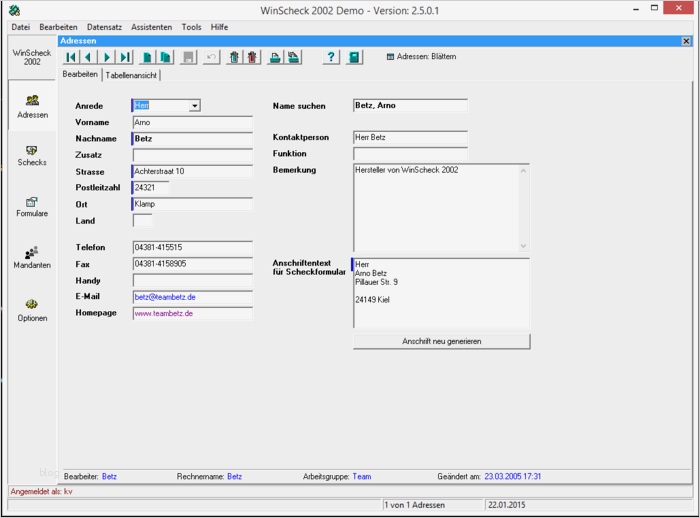Switch to the Tabellenansicht tab
700x518 pixels.
coord(131,75)
